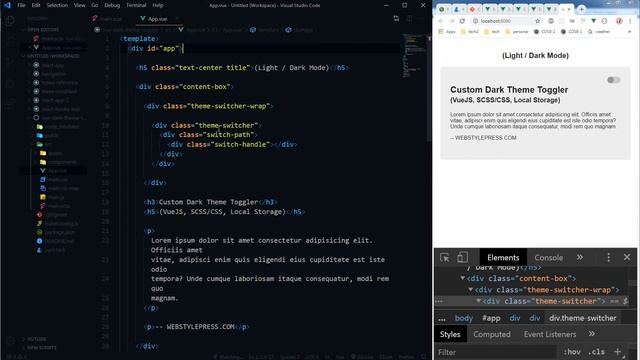This screenshot has height=360, width=640.
Task: Go back in Chrome
Action: (441, 21)
